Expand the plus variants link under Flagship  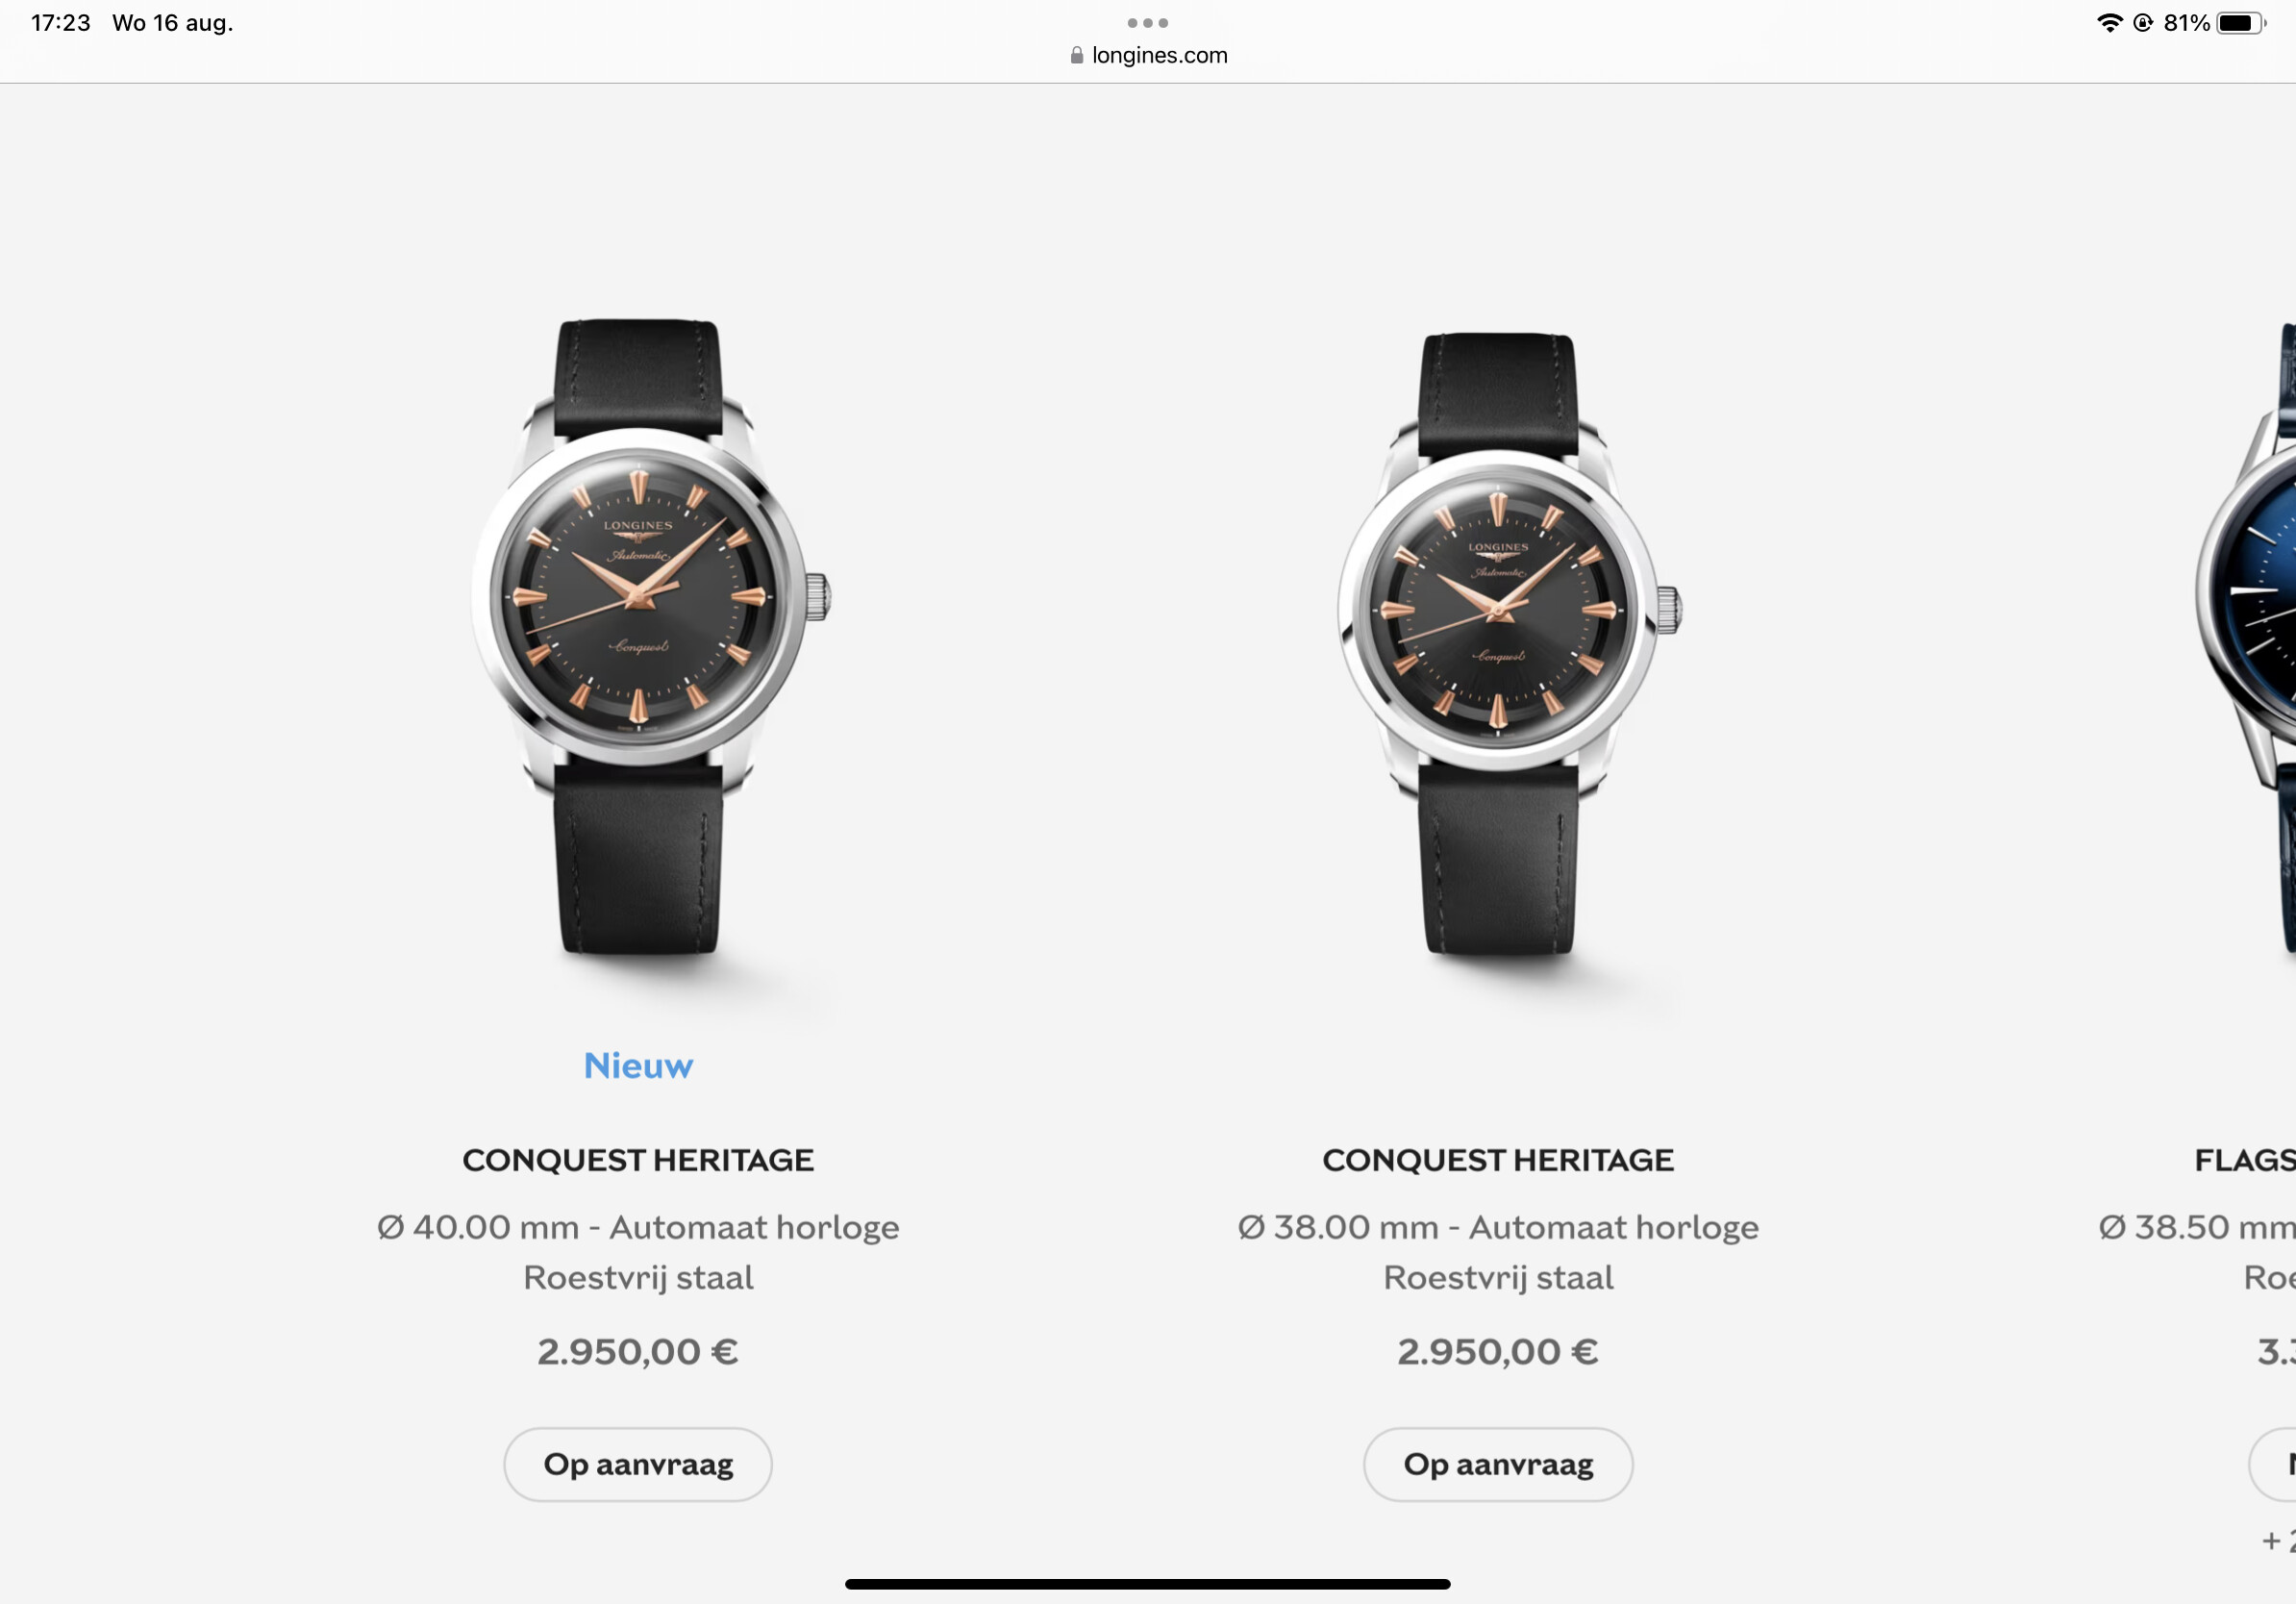2279,1541
